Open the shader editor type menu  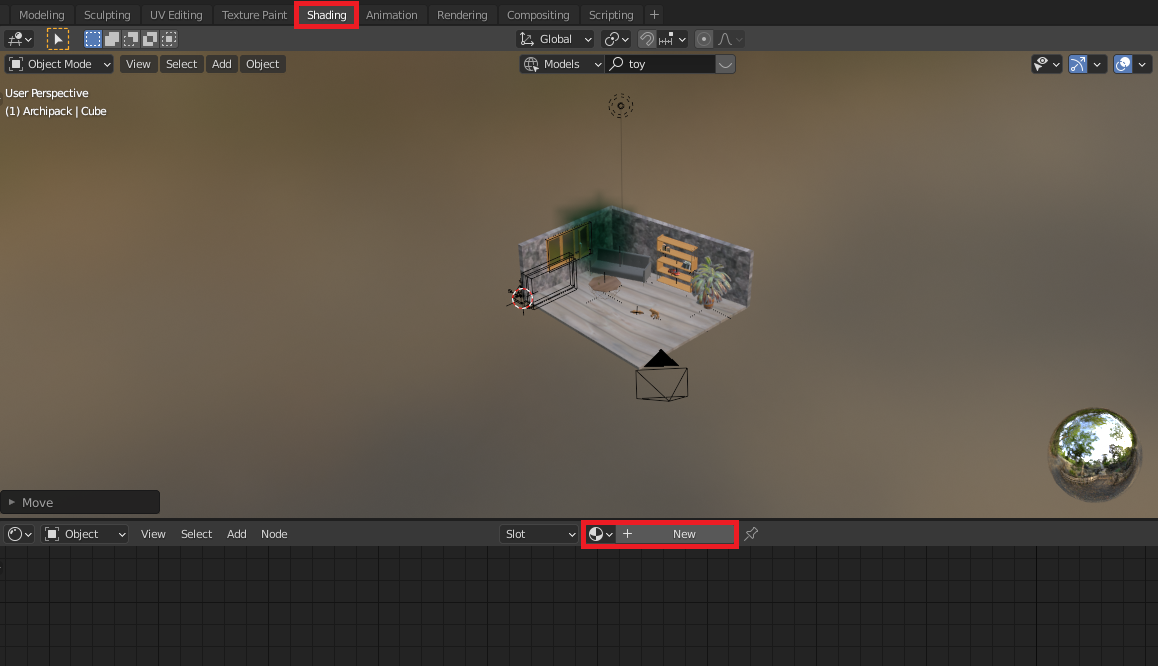[x=19, y=534]
